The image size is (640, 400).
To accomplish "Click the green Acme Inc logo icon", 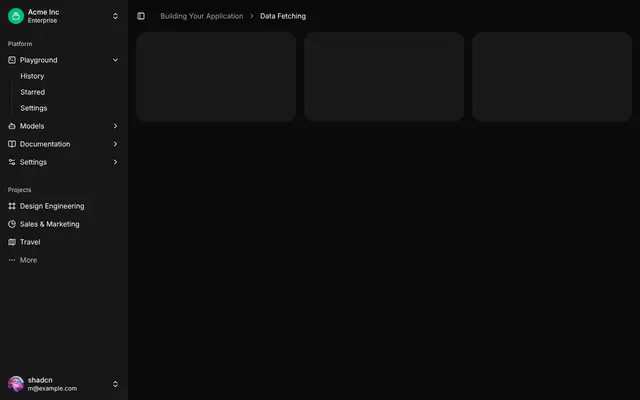I will tap(16, 16).
